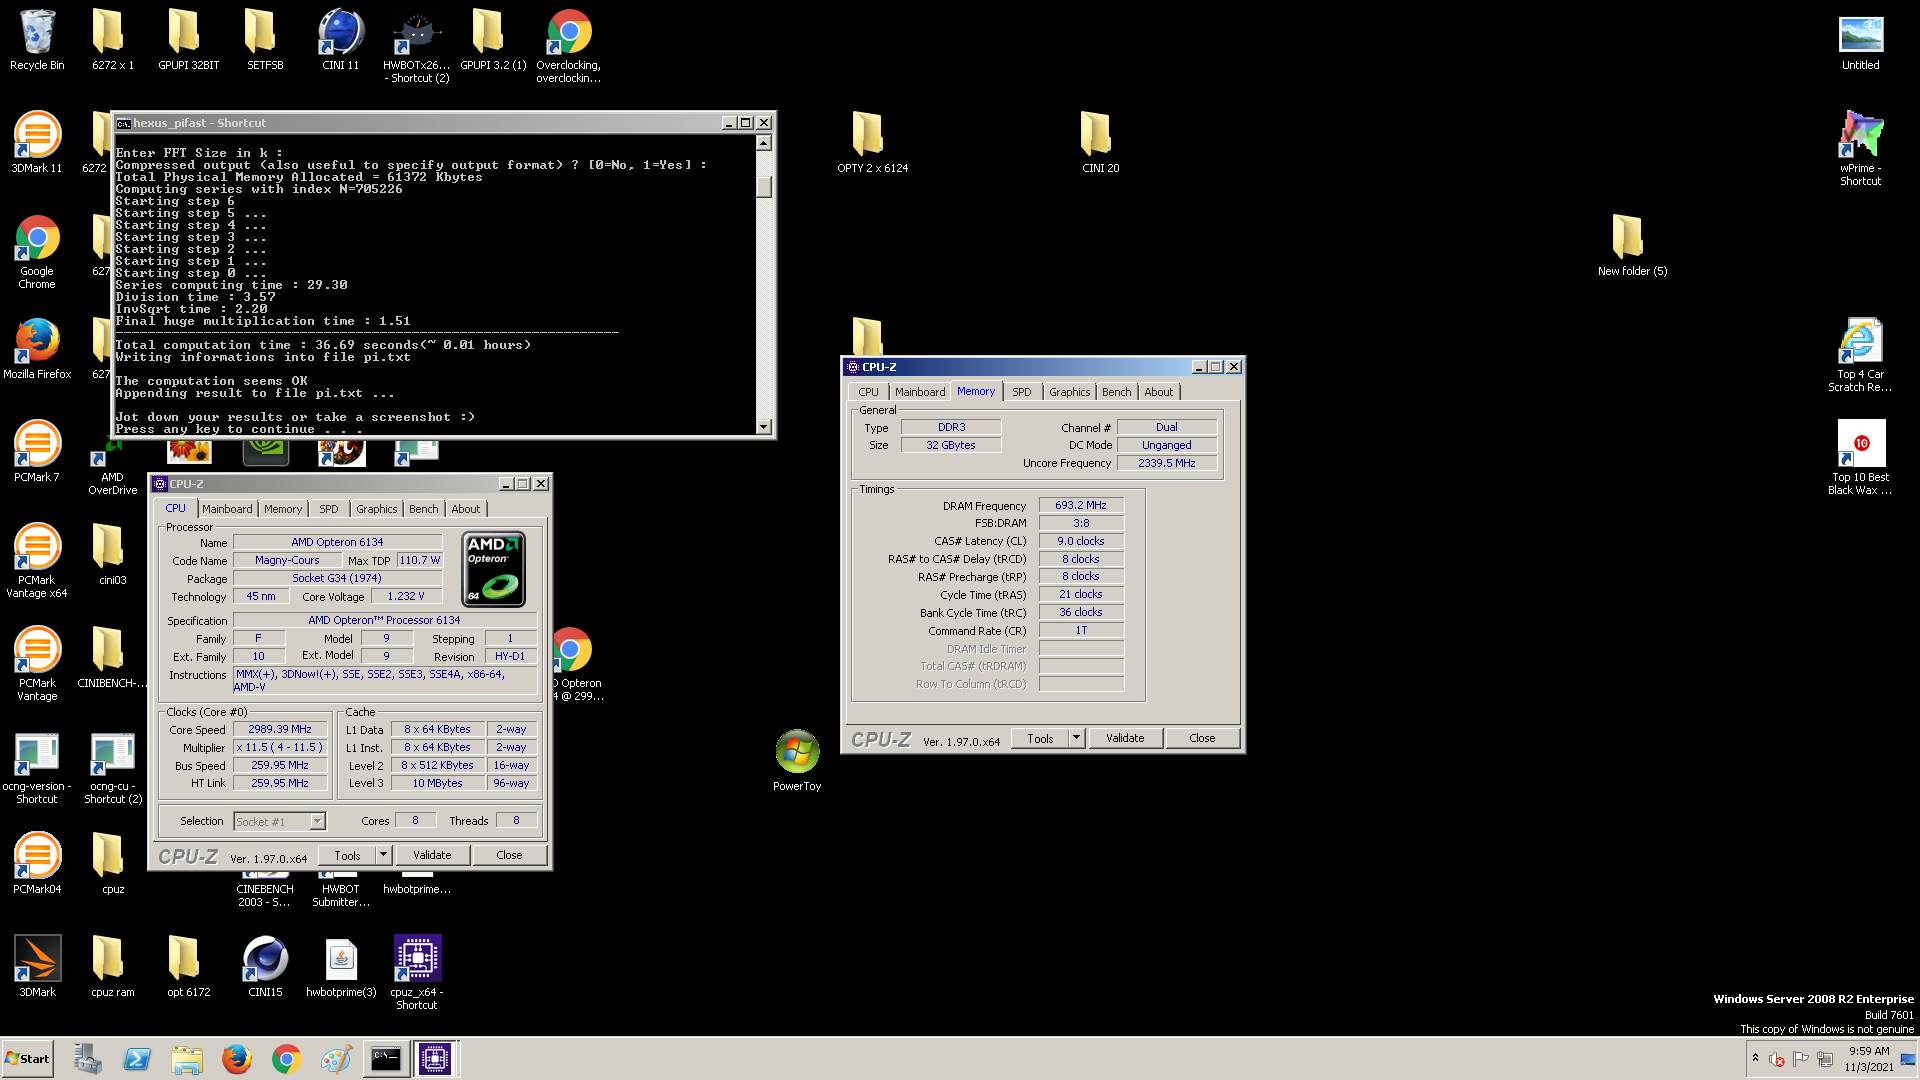
Task: Launch HWBOTx265 Shortcut (2) icon
Action: pyautogui.click(x=417, y=46)
